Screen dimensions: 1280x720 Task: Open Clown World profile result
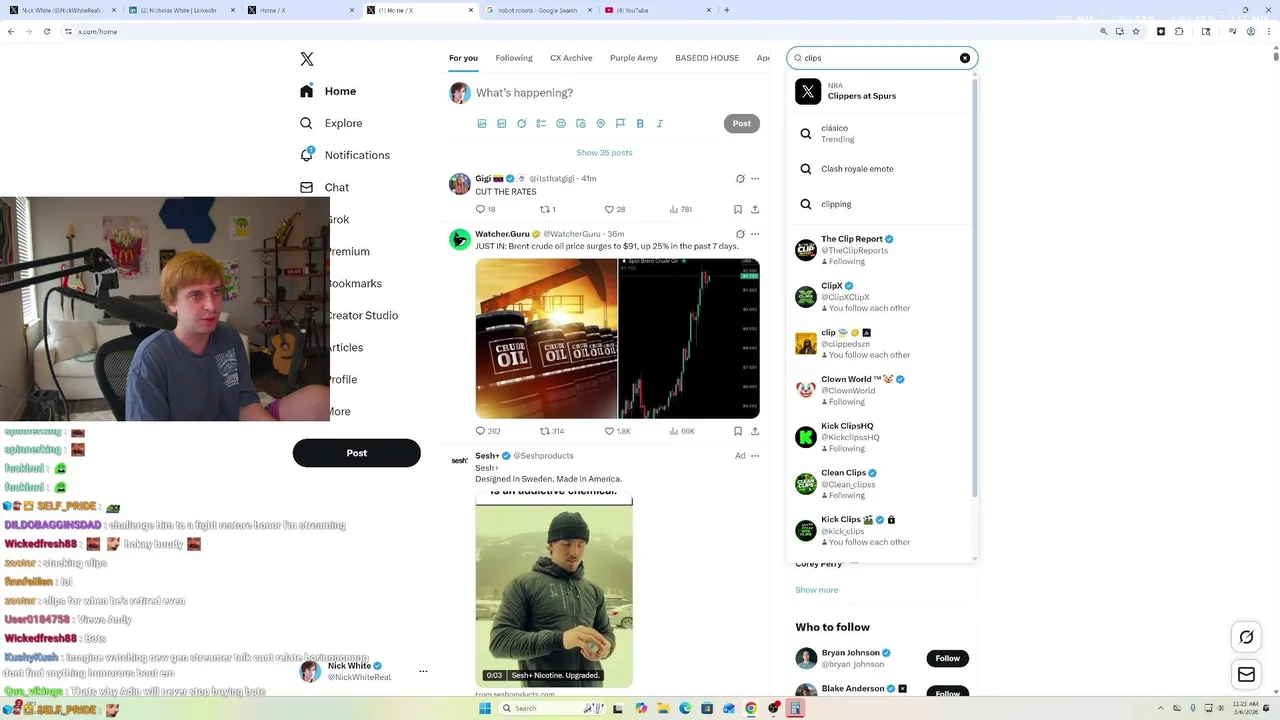pyautogui.click(x=879, y=390)
